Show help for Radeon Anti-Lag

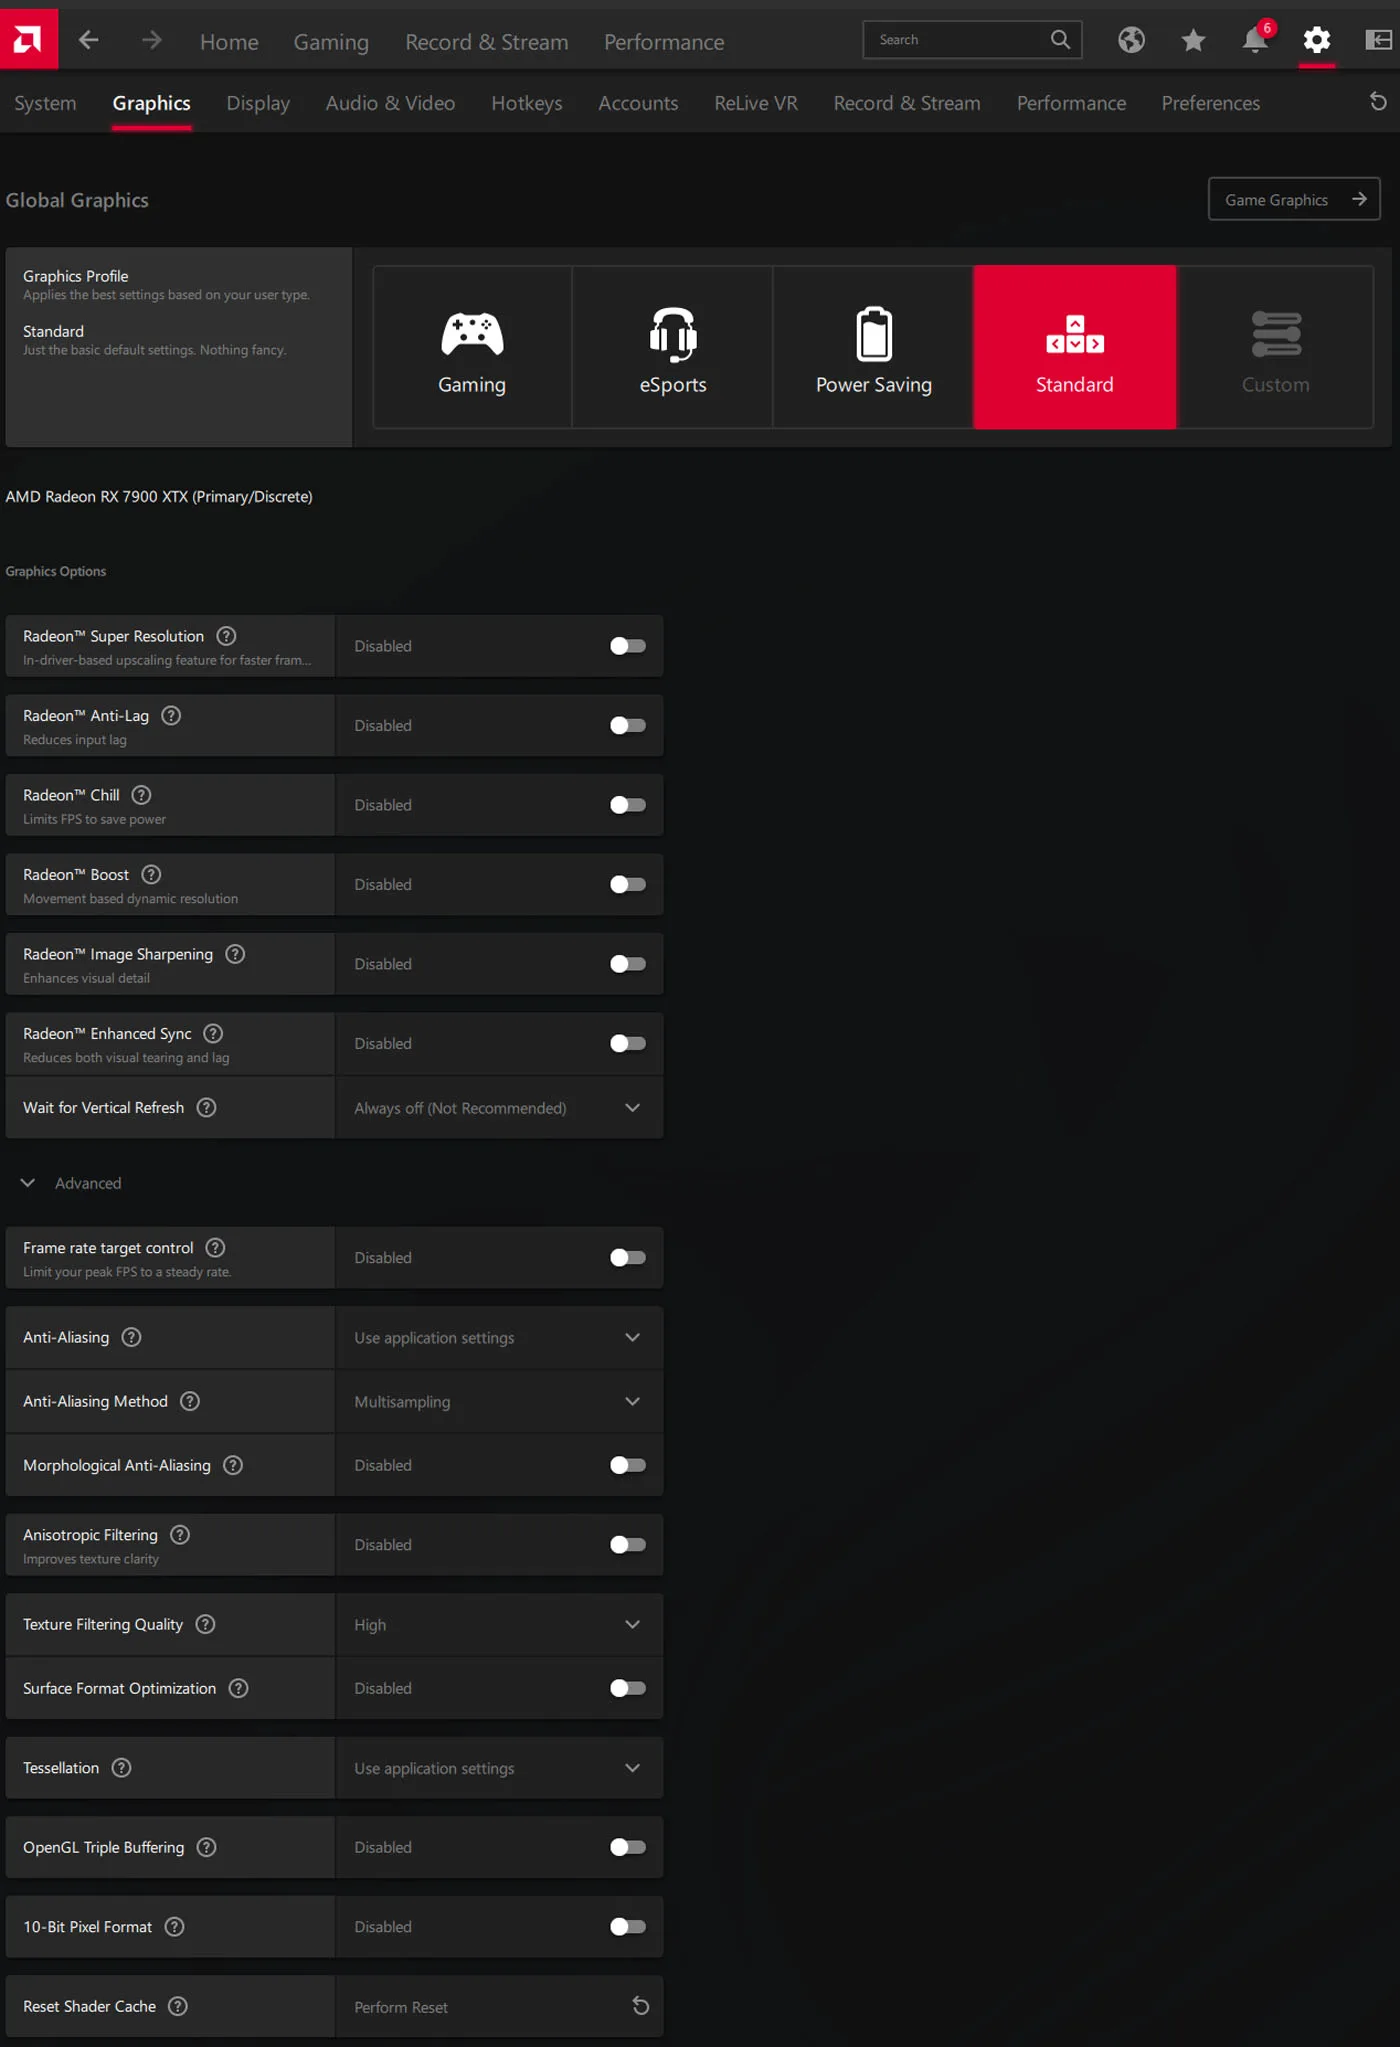coord(171,716)
